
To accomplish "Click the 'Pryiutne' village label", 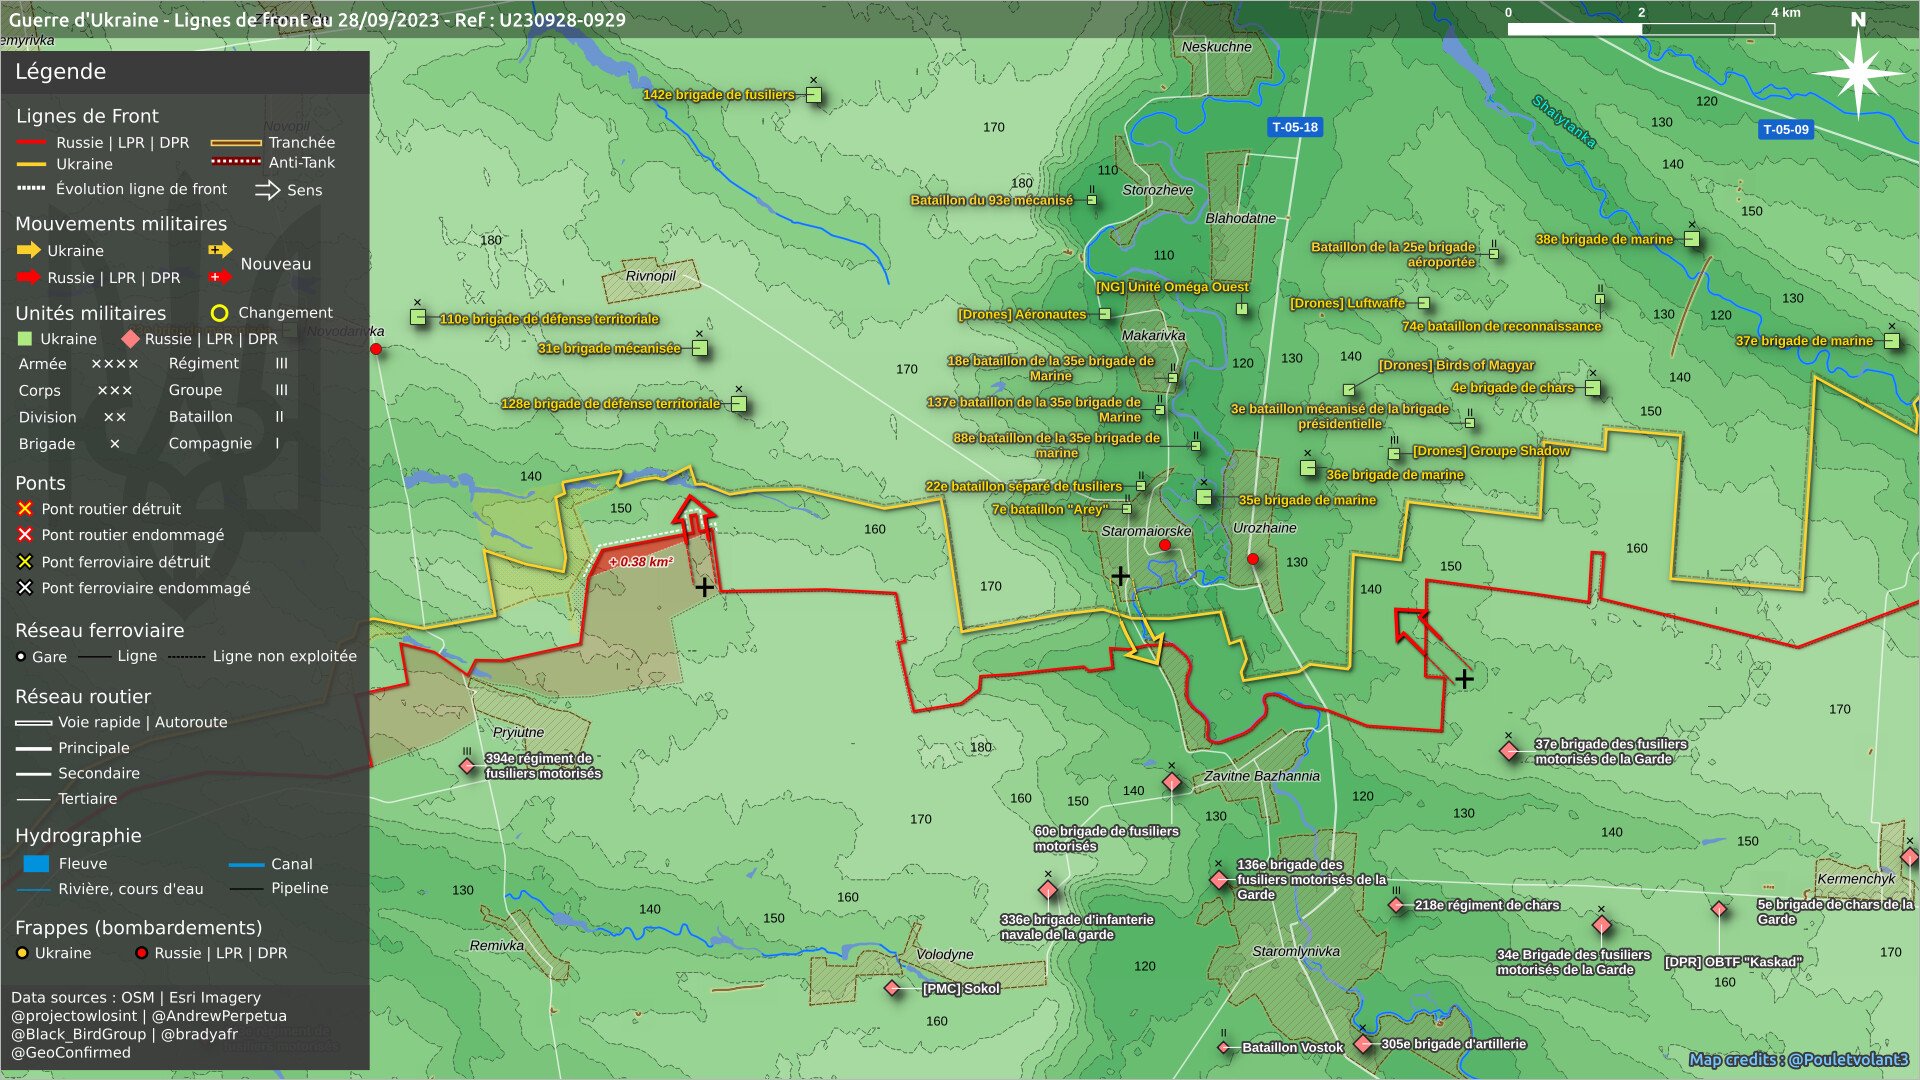I will 519,733.
